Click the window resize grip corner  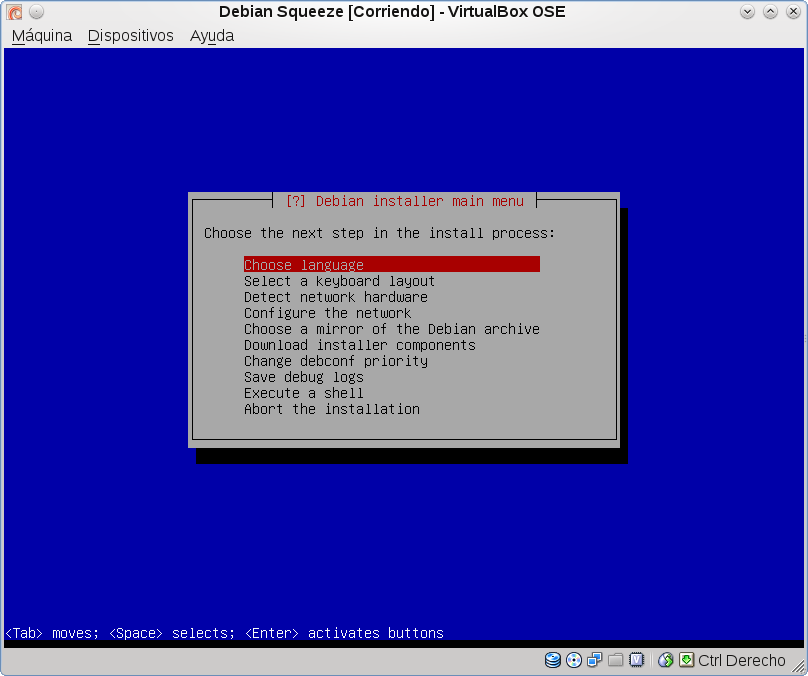pyautogui.click(x=798, y=666)
